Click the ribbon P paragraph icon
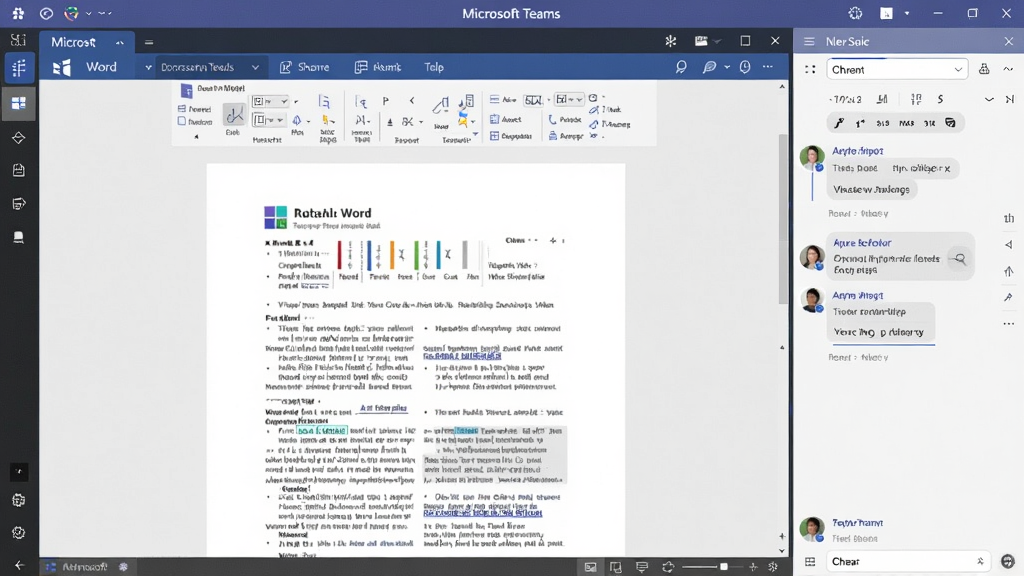The height and width of the screenshot is (576, 1024). 385,101
